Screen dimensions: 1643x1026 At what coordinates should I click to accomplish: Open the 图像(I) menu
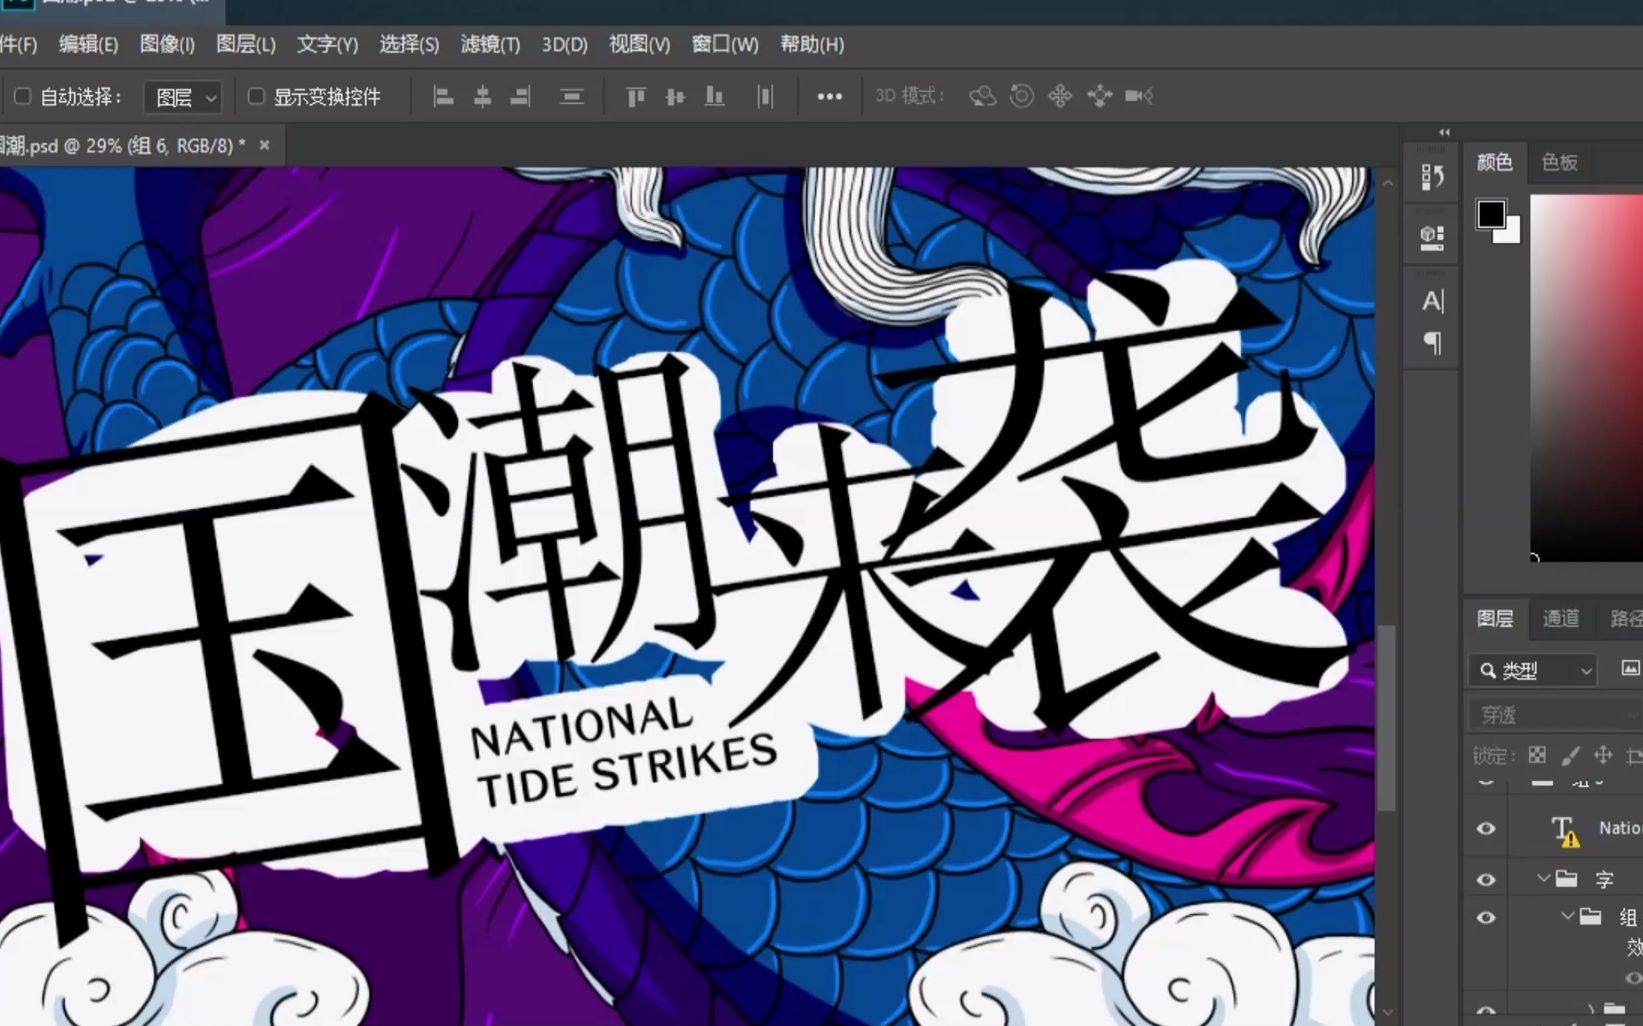coord(167,44)
